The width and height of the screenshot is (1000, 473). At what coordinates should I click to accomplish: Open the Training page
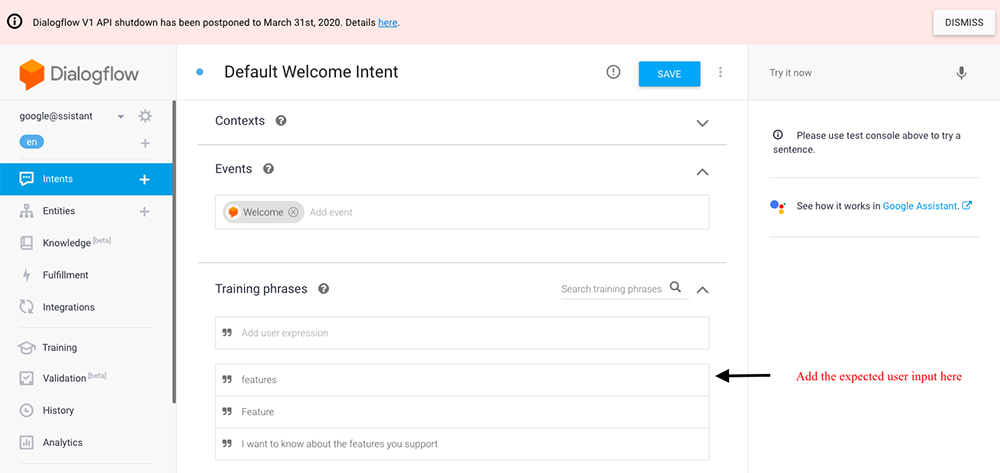59,347
